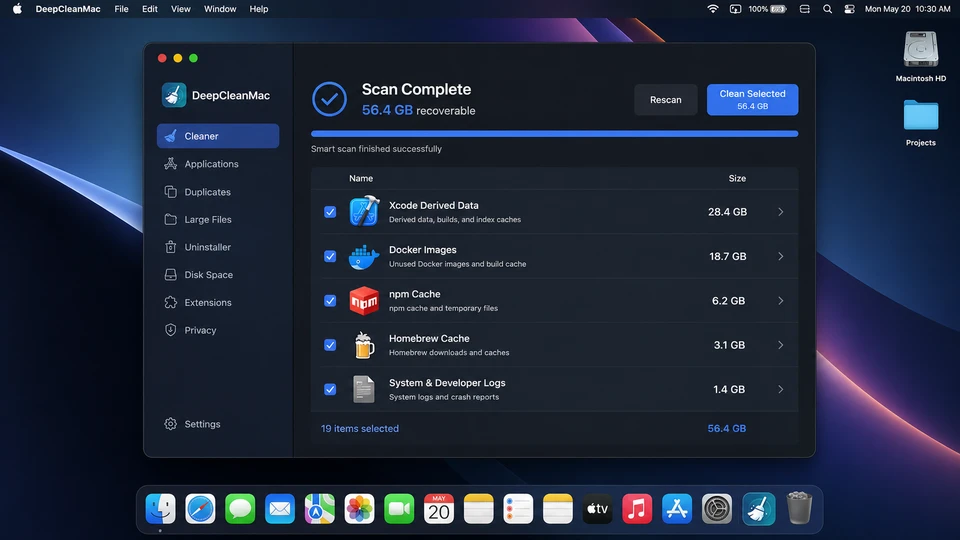Select the Cleaner broom icon in sidebar
The width and height of the screenshot is (960, 540).
(171, 136)
